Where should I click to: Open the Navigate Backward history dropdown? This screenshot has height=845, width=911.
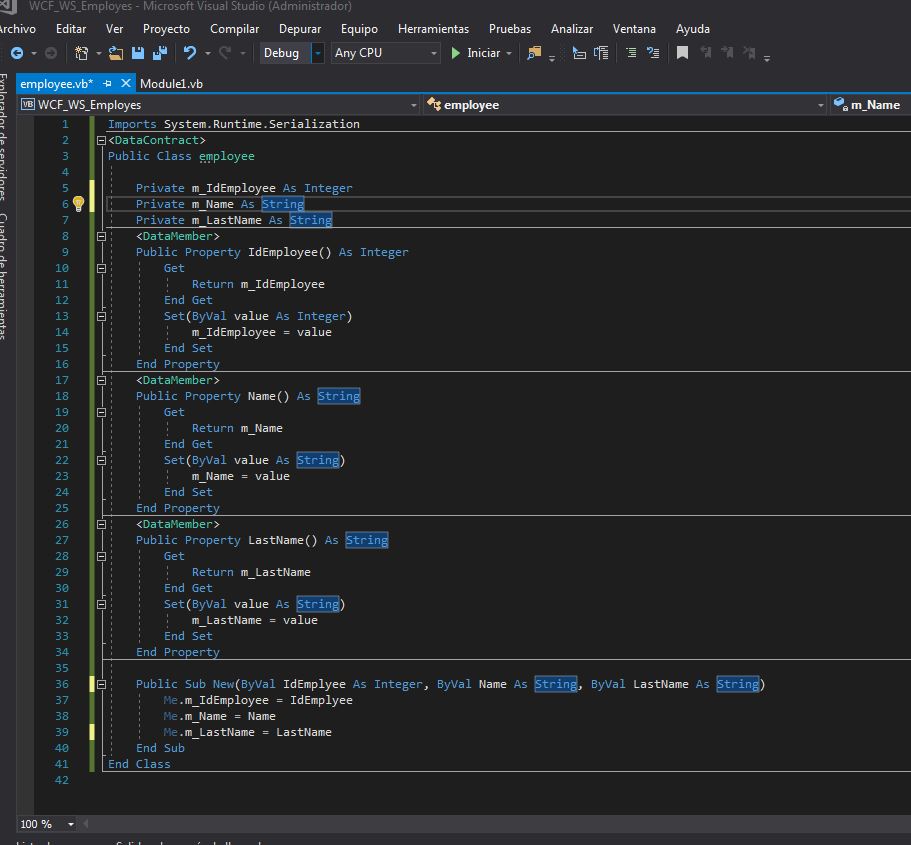click(x=34, y=53)
